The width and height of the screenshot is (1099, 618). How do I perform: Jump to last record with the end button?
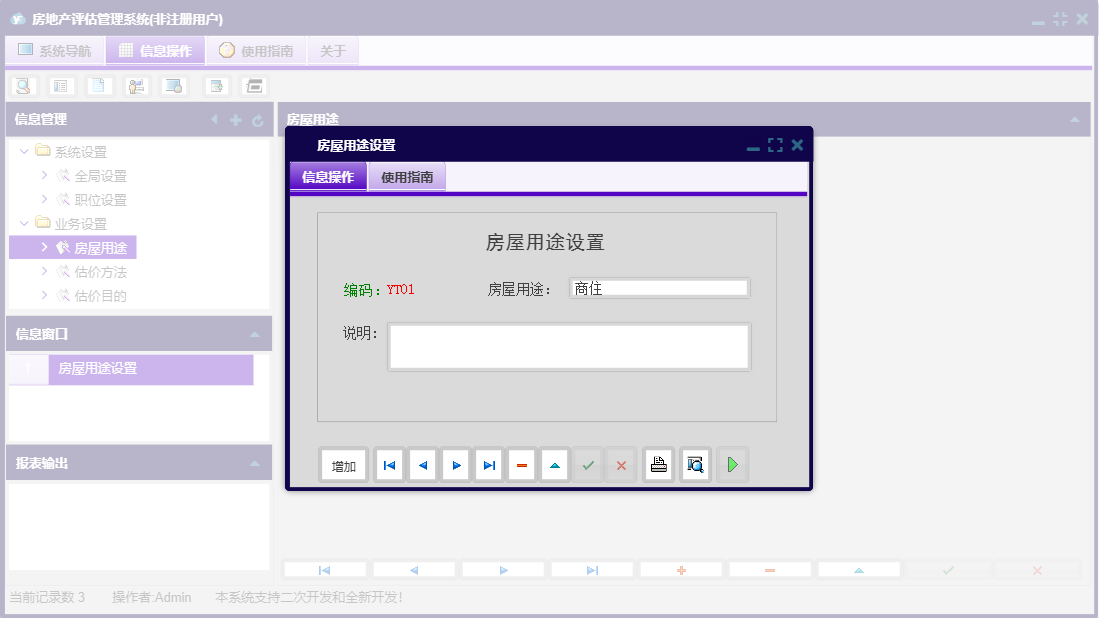pos(488,464)
